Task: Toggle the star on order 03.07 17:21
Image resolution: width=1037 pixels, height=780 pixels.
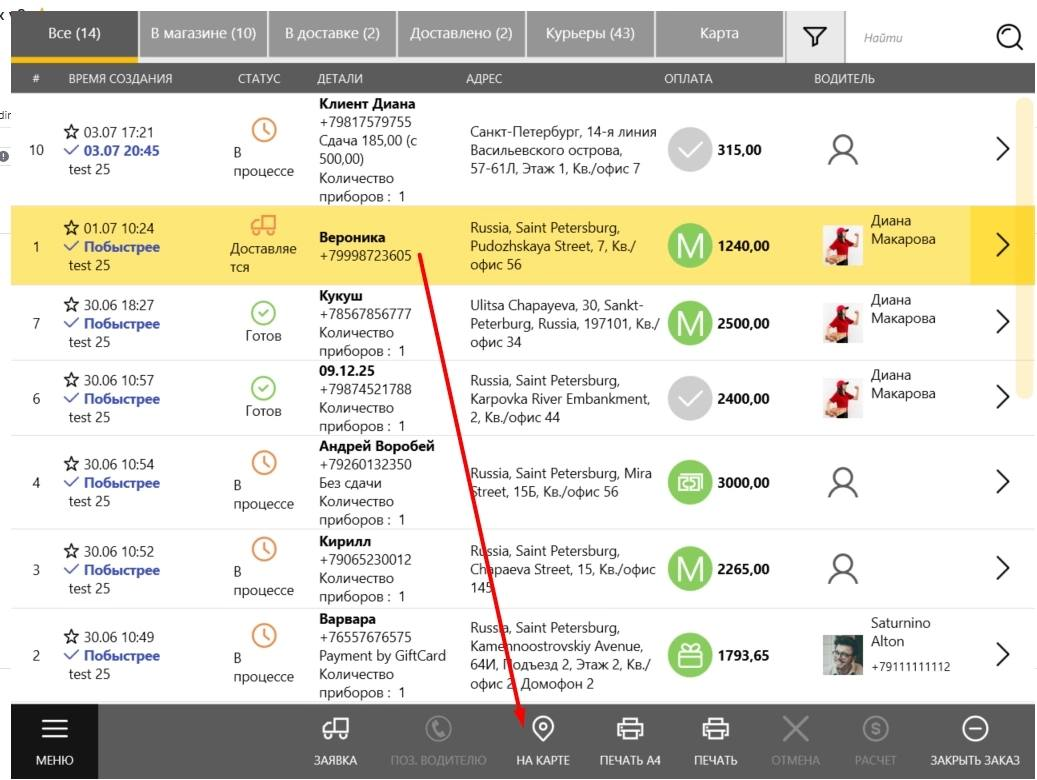Action: pos(71,132)
